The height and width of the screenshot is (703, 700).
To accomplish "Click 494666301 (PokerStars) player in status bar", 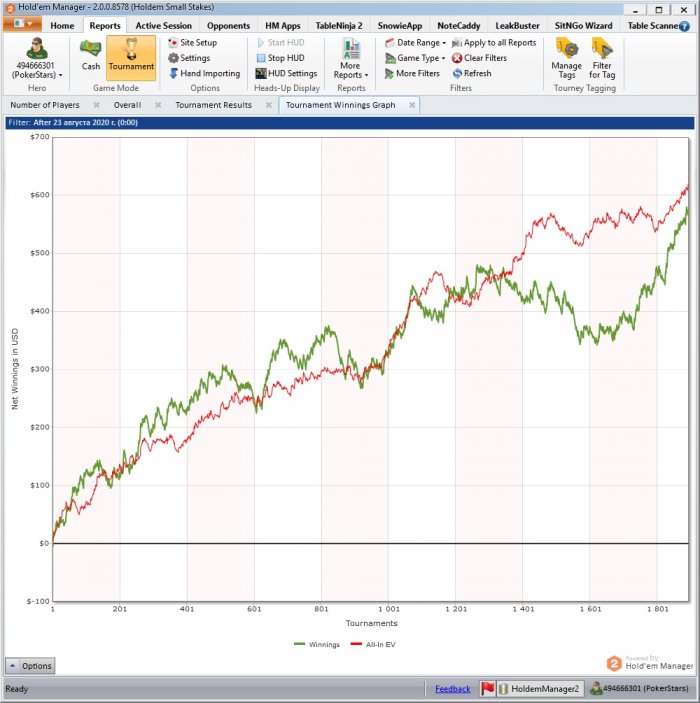I will pyautogui.click(x=640, y=688).
